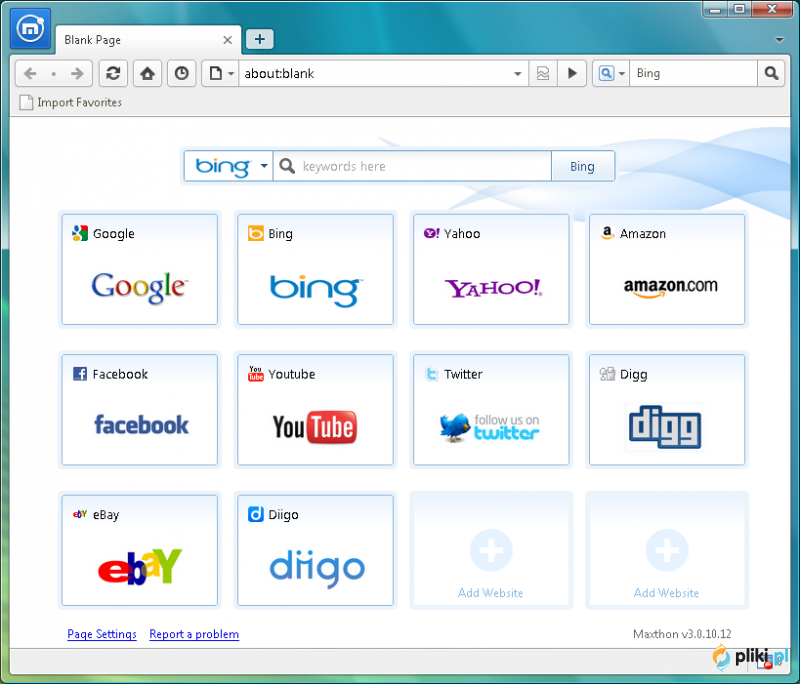
Task: Click Import Favorites bookmark
Action: click(x=70, y=103)
